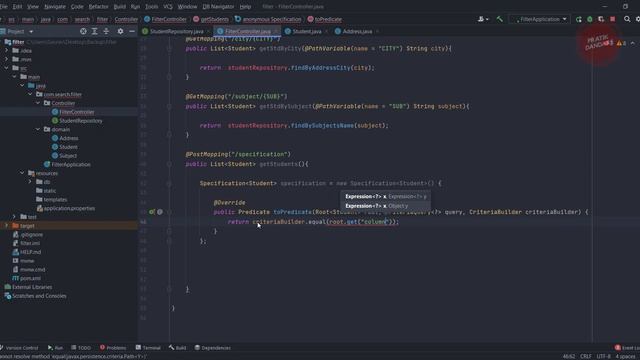Hide the Project tool window with minus icon
Viewport: 640px width, 360px height.
[x=132, y=31]
